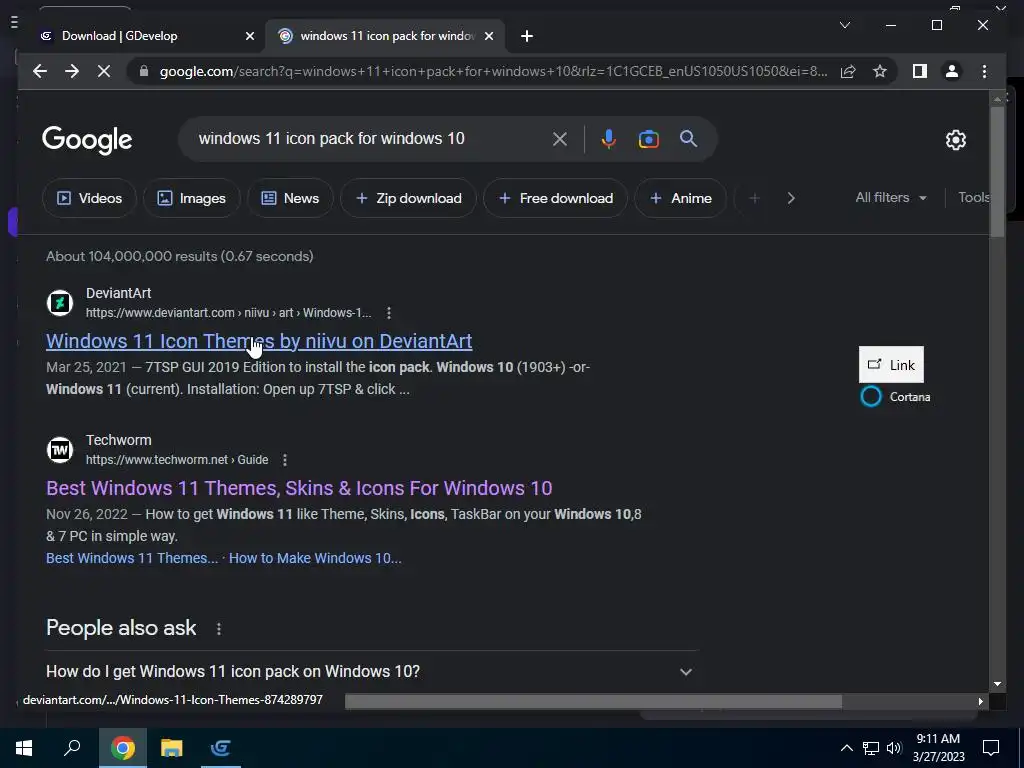
Task: Click the browser address bar URL
Action: [x=493, y=71]
